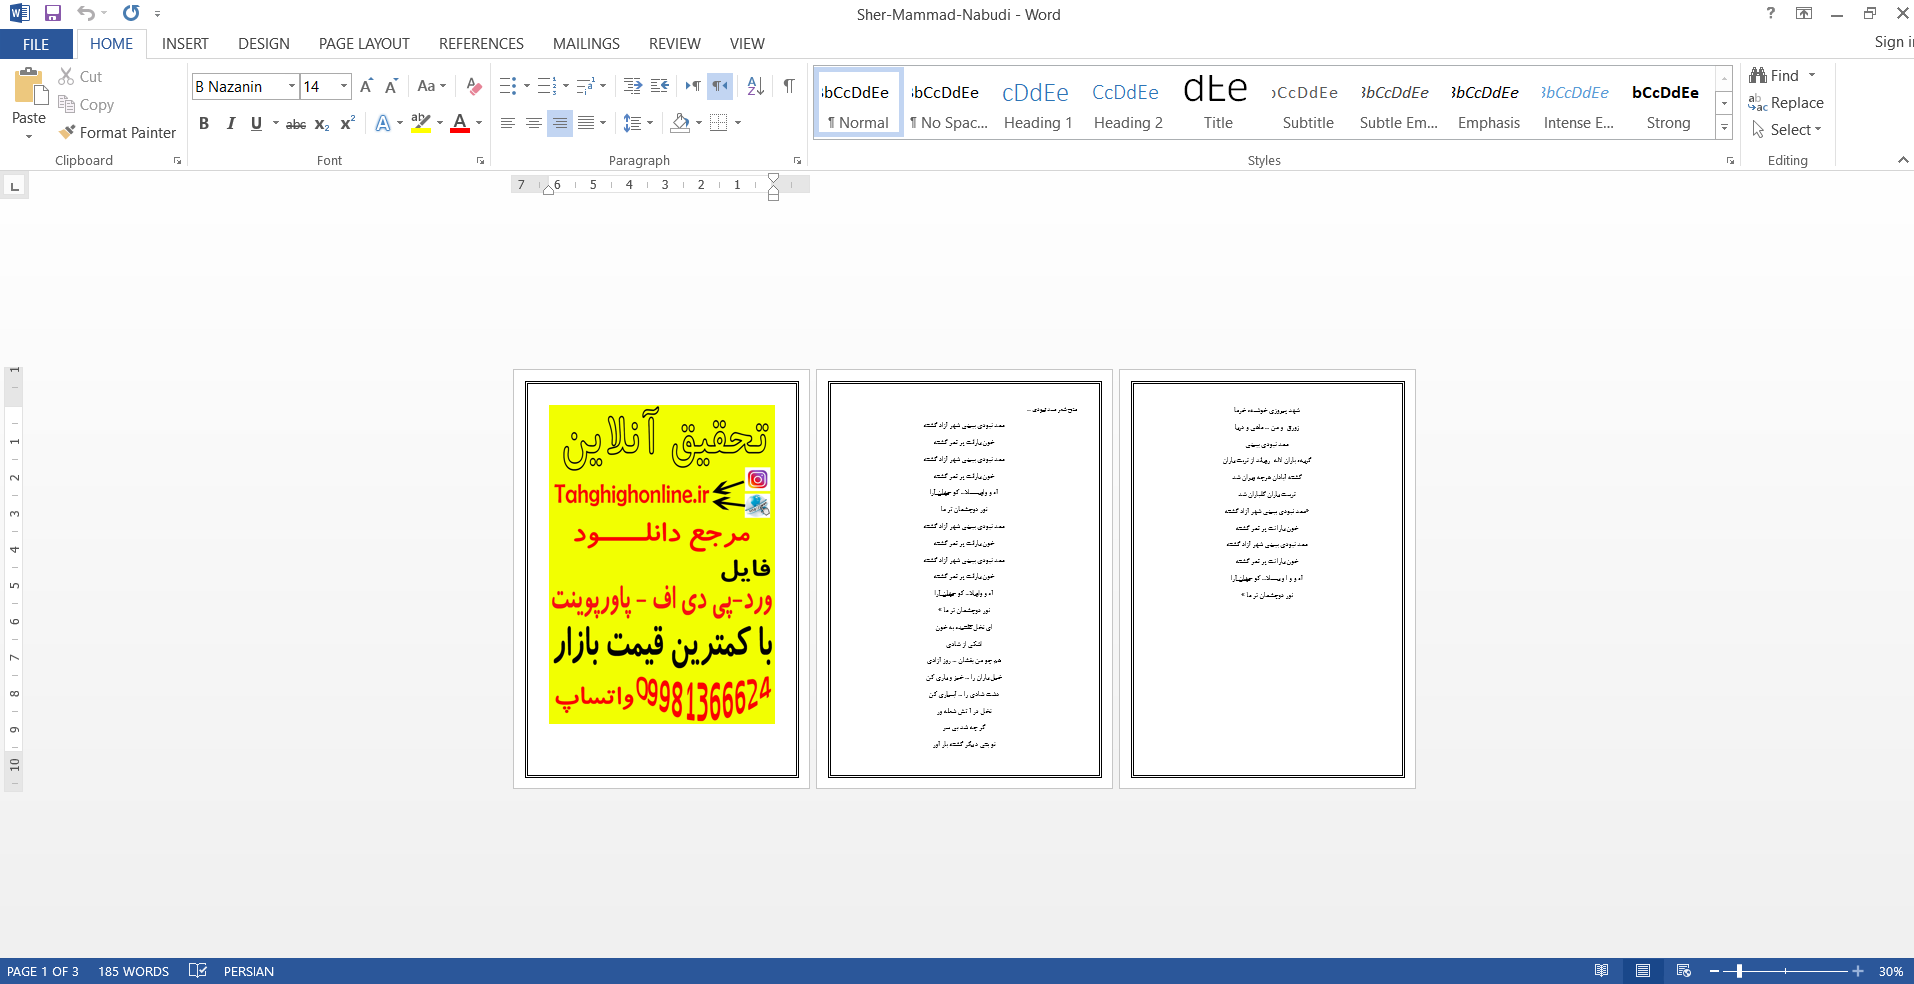Click the zoom slider handle

pyautogui.click(x=1739, y=971)
